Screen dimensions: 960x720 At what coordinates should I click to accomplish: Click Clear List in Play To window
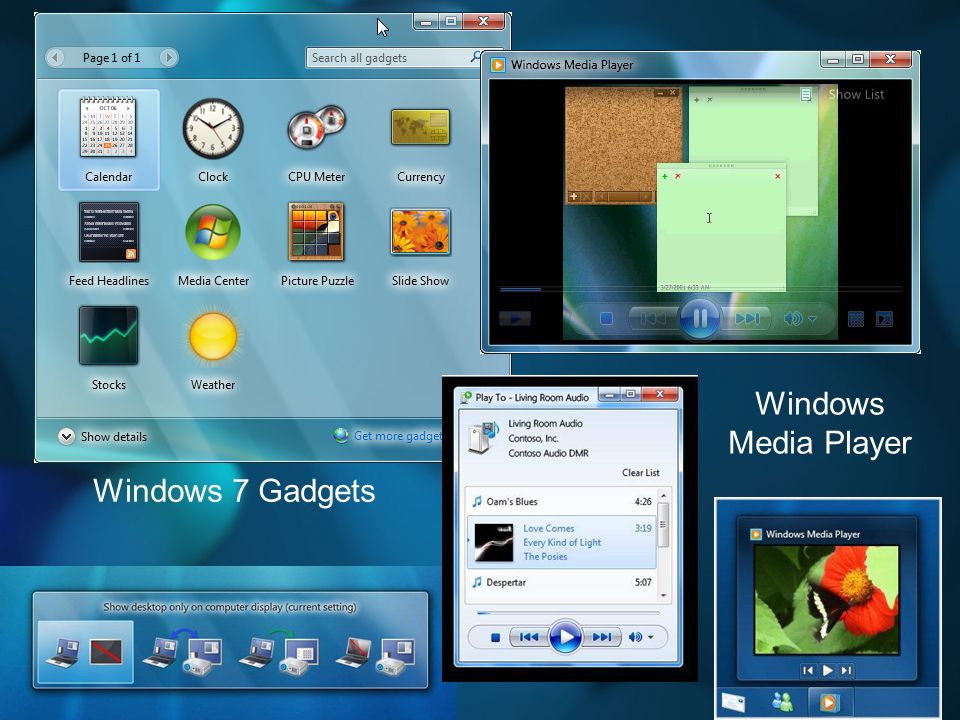[x=640, y=473]
